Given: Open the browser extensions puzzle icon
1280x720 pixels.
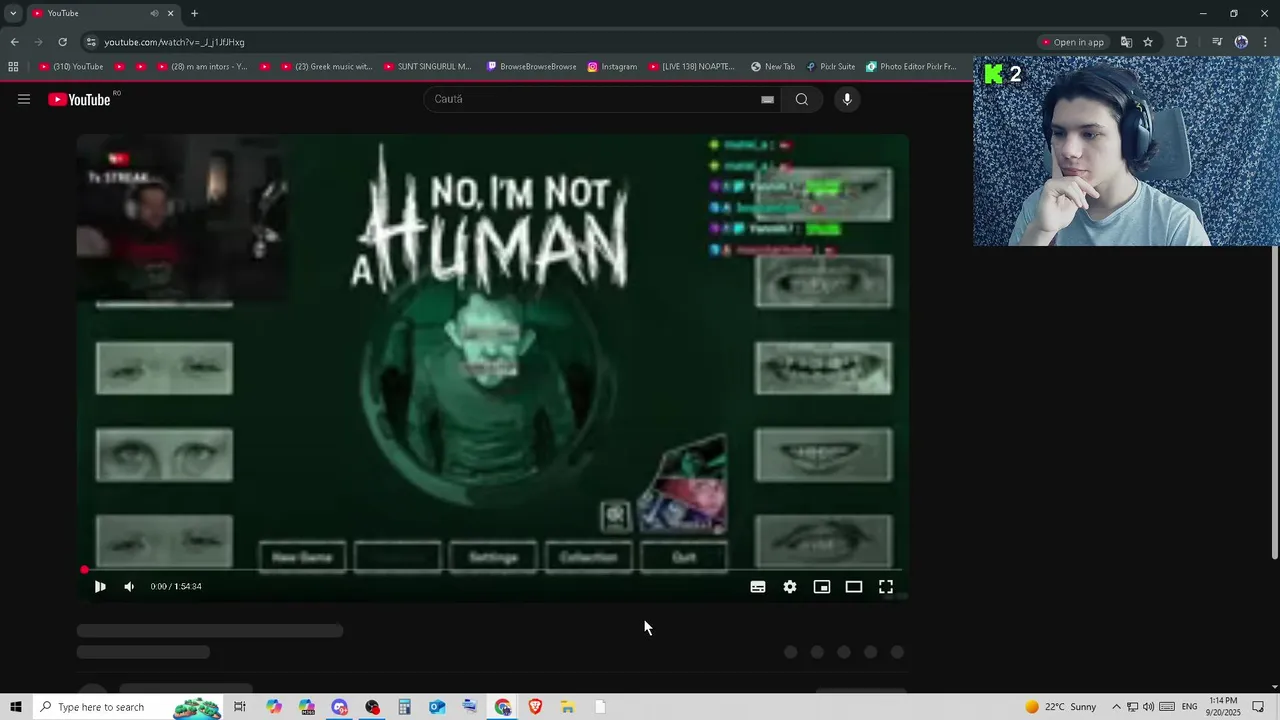Looking at the screenshot, I should coord(1182,42).
